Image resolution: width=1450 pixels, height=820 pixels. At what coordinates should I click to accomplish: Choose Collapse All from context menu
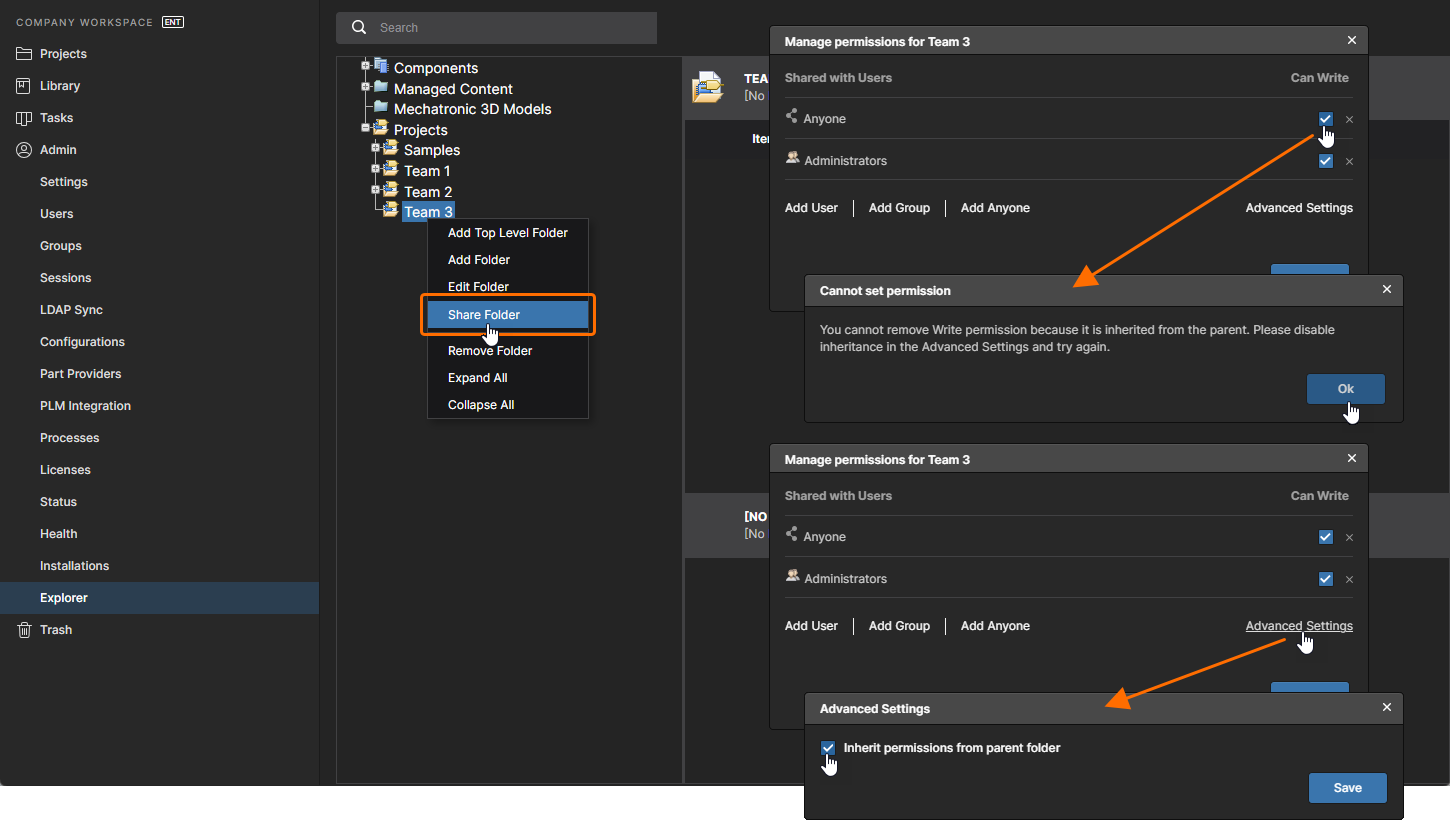(508, 405)
